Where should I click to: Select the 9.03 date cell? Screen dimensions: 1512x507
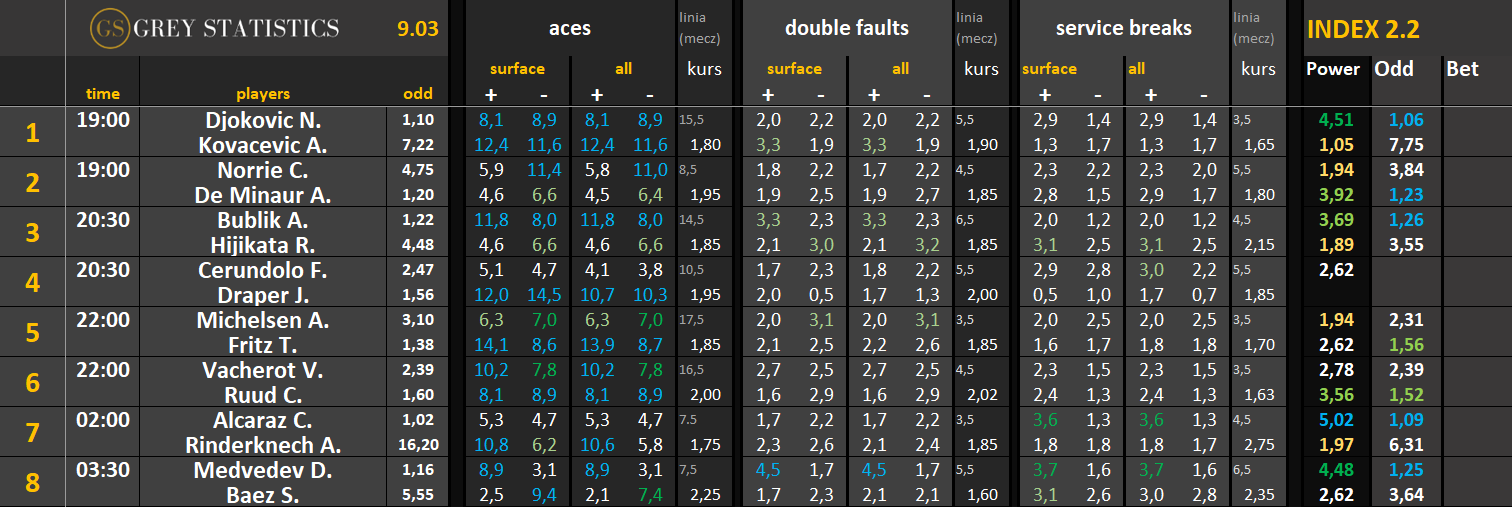pos(418,28)
